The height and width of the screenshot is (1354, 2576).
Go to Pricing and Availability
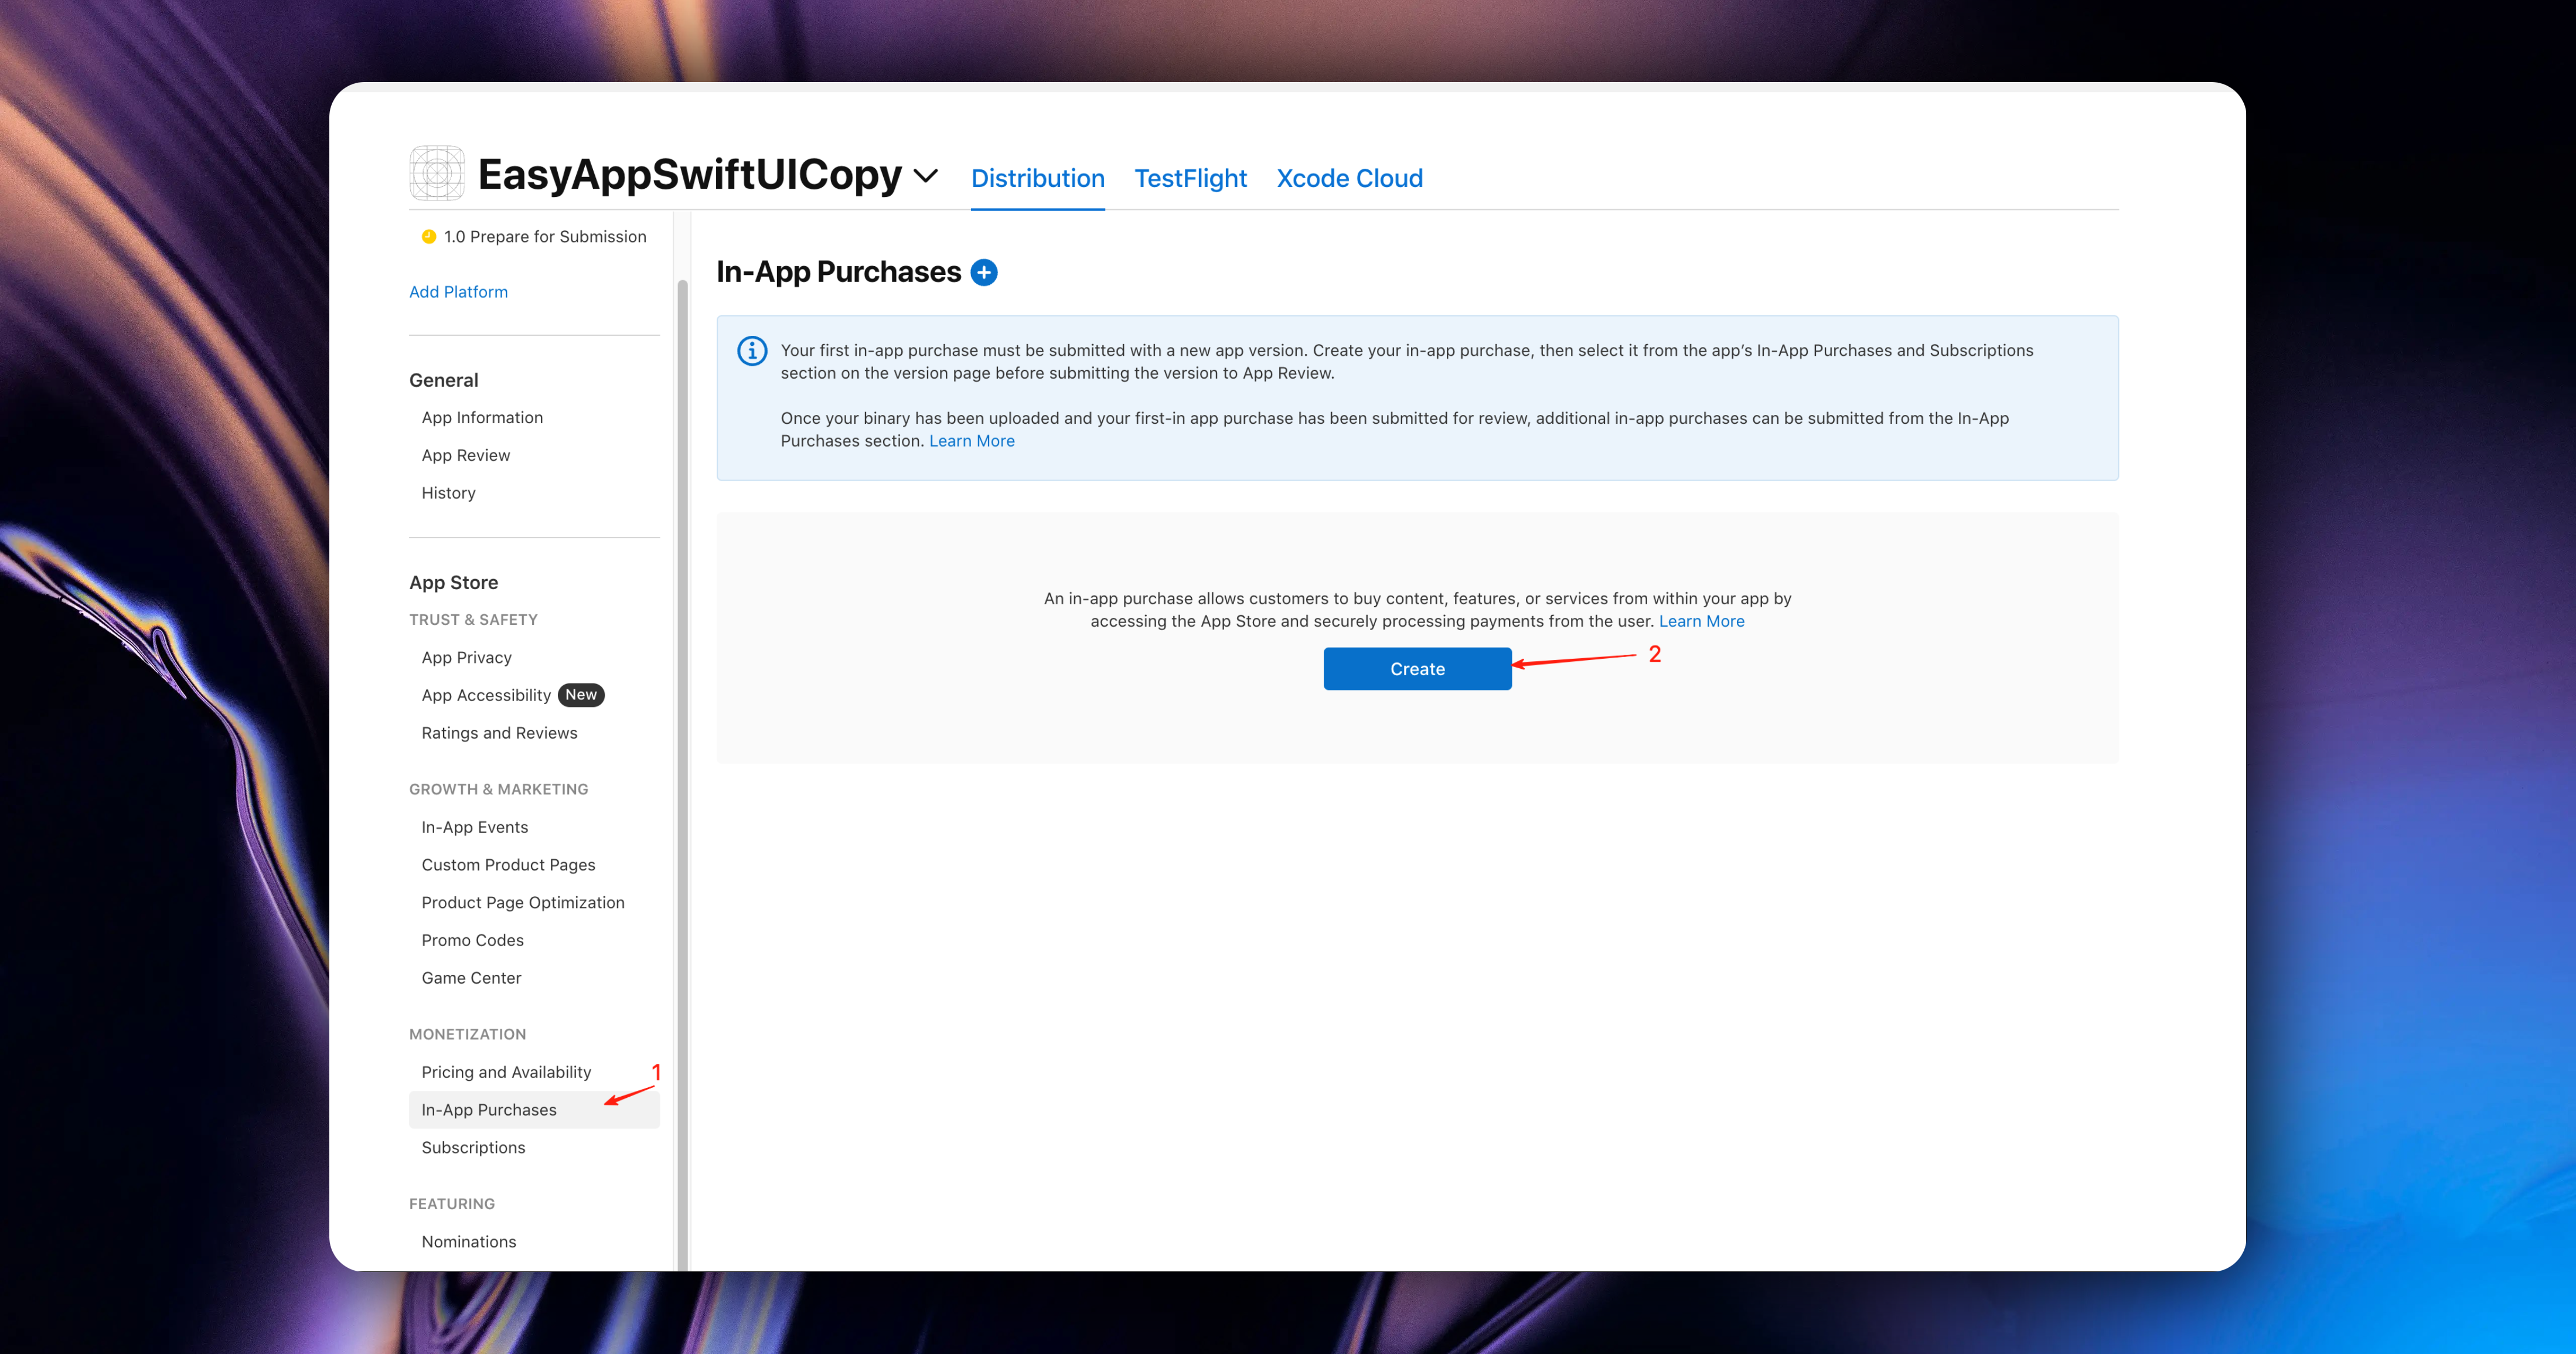(x=506, y=1072)
